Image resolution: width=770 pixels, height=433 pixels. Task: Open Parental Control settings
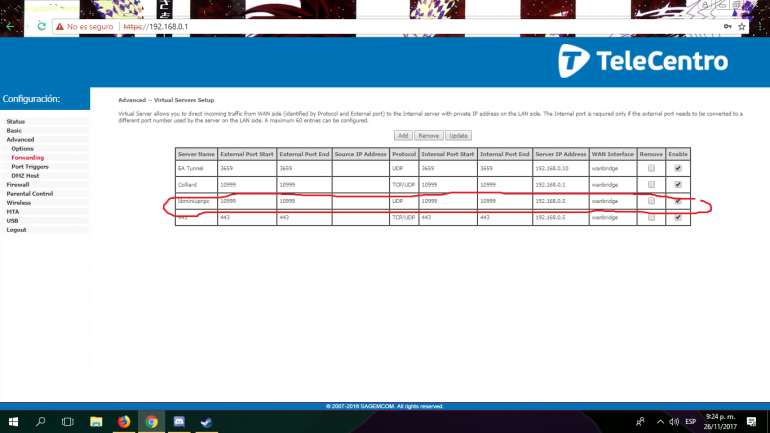pos(29,194)
